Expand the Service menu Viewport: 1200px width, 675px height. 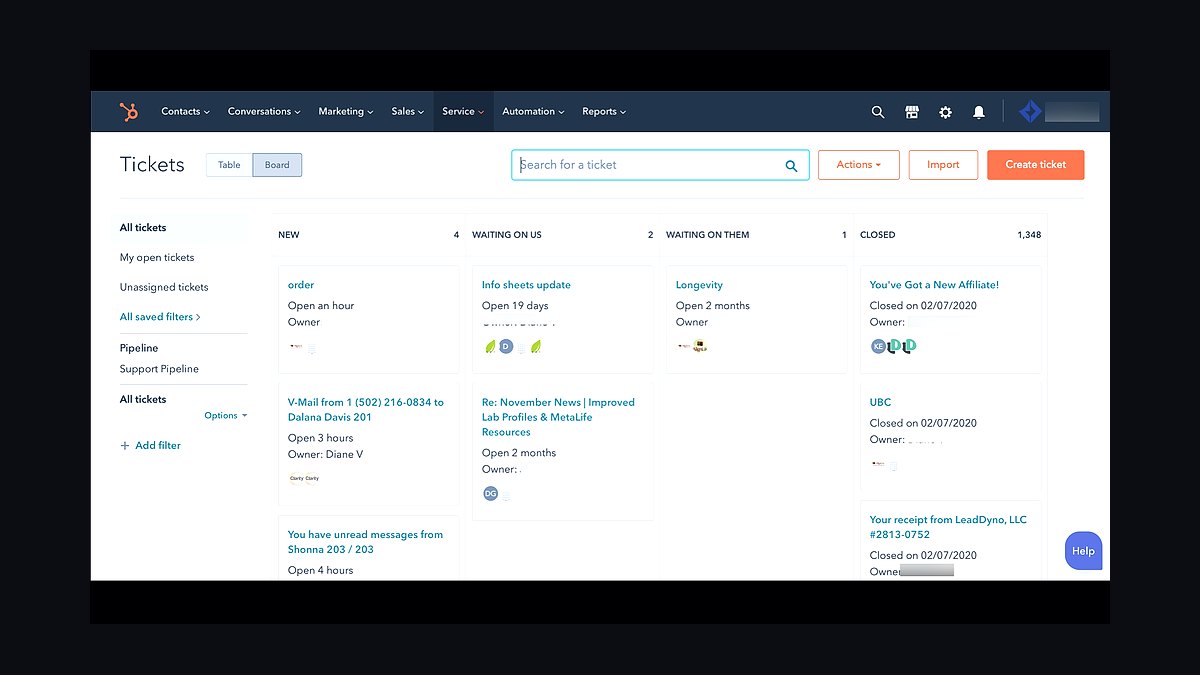463,112
